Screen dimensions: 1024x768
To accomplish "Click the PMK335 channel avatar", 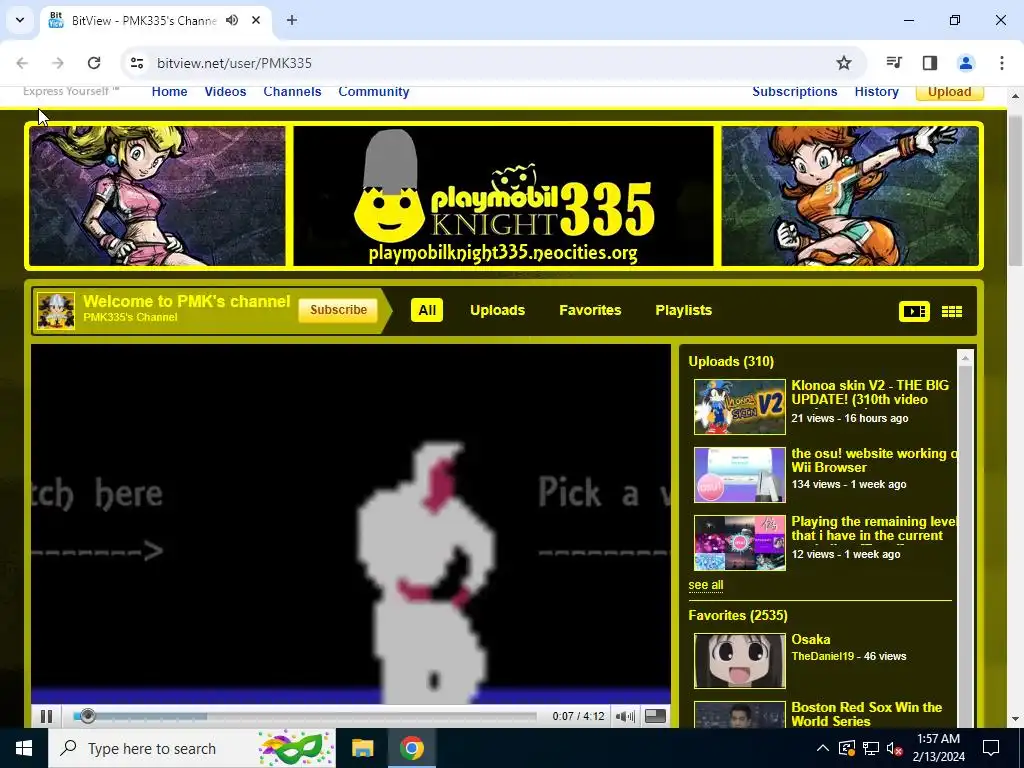I will point(56,311).
